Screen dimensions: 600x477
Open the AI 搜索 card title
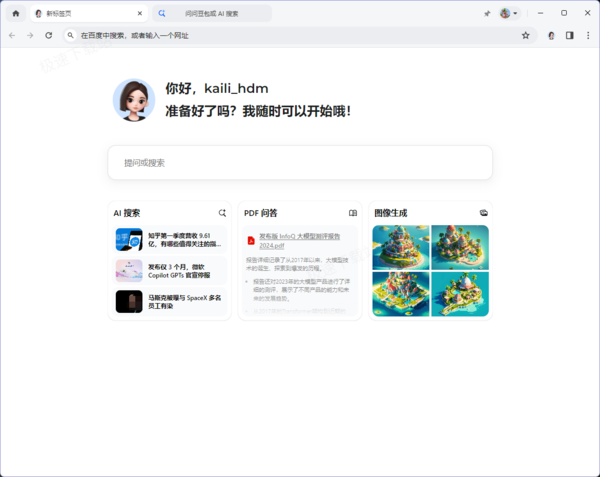click(127, 213)
